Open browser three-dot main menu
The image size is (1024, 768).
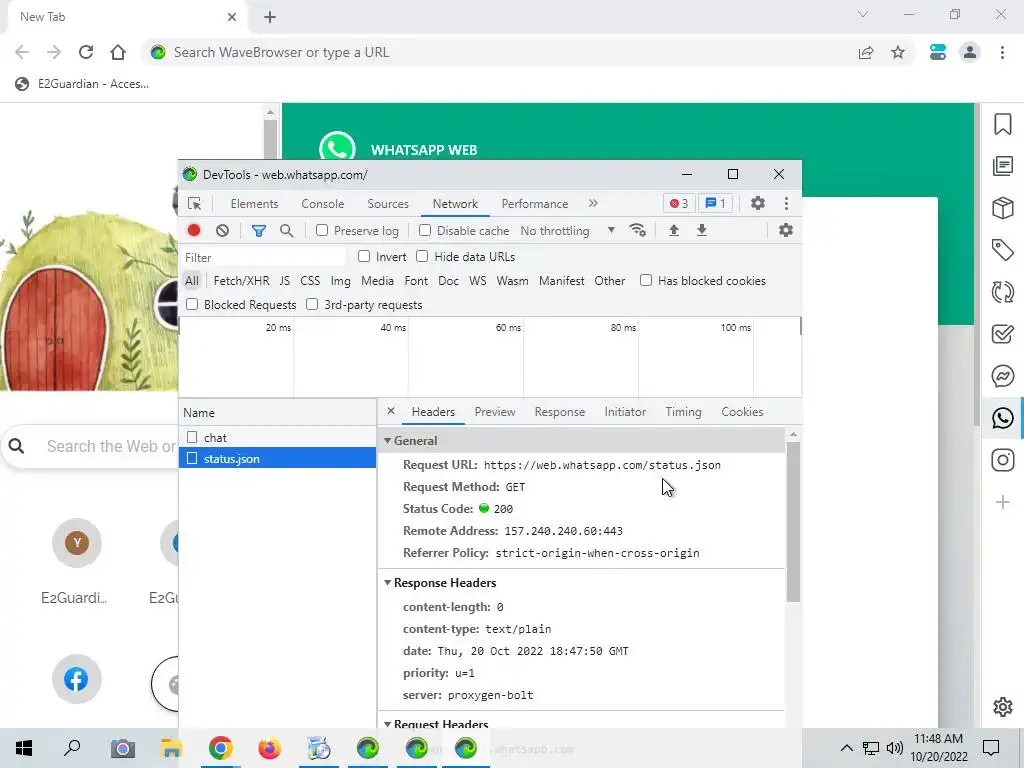[1002, 52]
